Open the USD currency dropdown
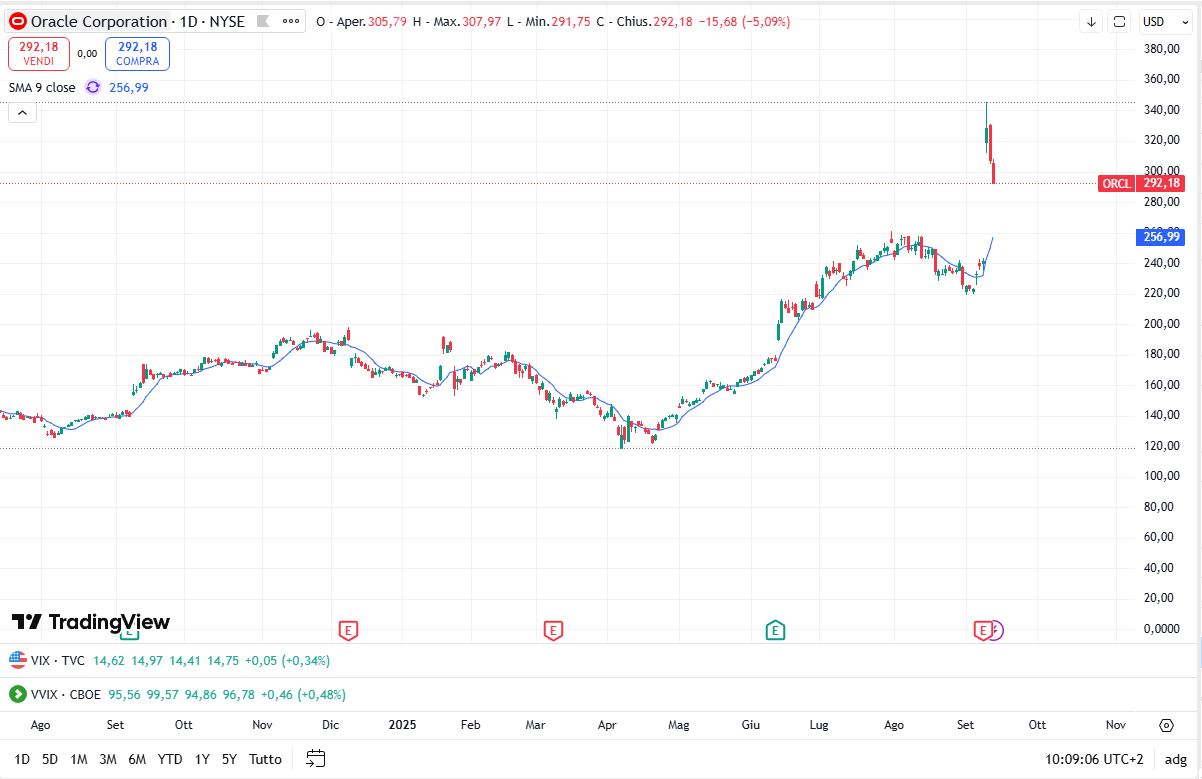Screen dimensions: 1202x779 pyautogui.click(x=1159, y=22)
